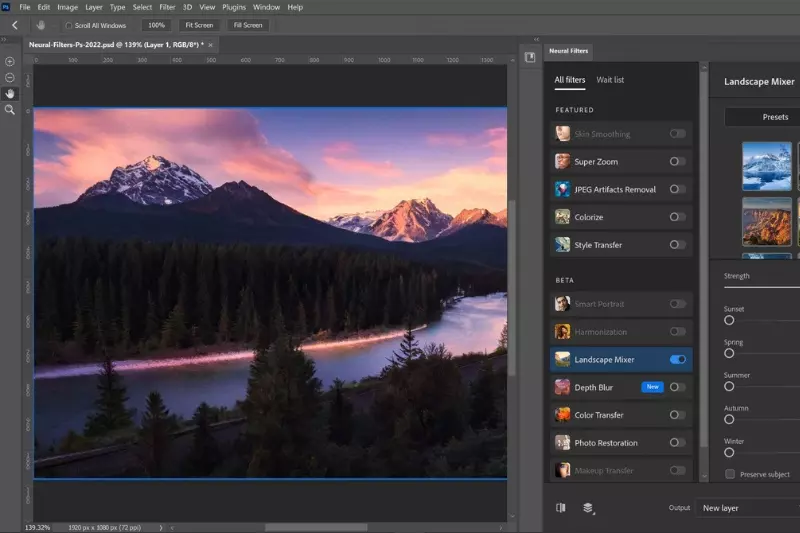Enable the Super Zoom toggle
800x533 pixels.
(x=678, y=161)
